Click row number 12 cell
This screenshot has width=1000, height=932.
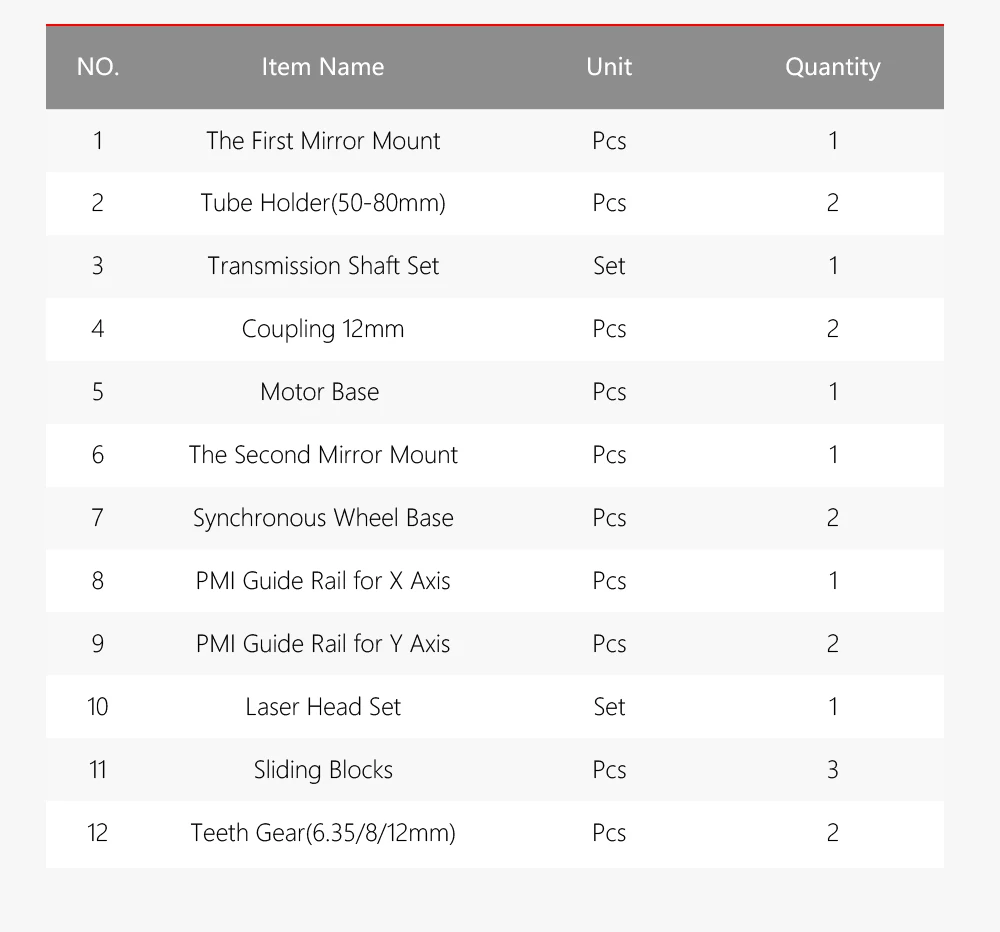coord(98,833)
